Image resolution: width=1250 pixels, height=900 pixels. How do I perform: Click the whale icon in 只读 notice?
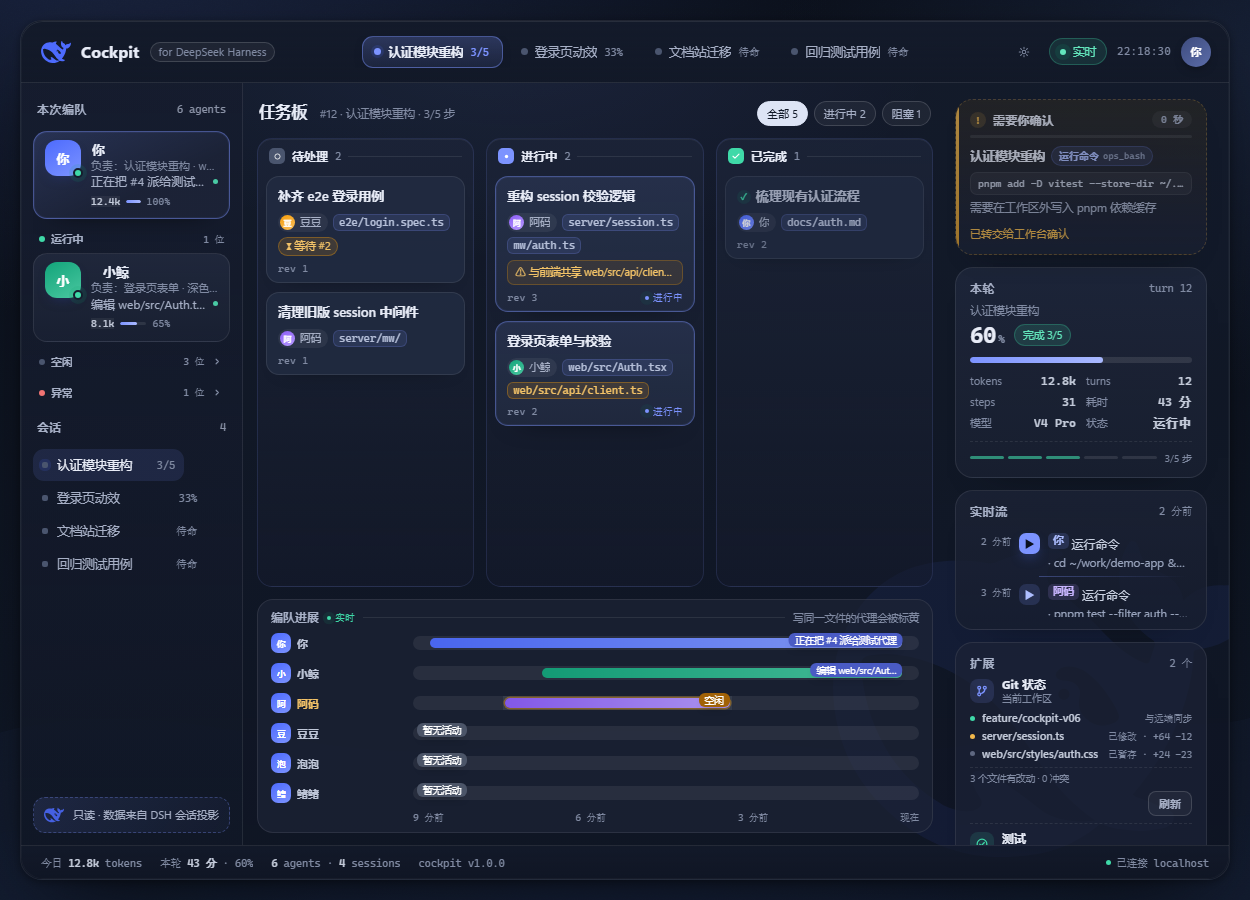(54, 815)
